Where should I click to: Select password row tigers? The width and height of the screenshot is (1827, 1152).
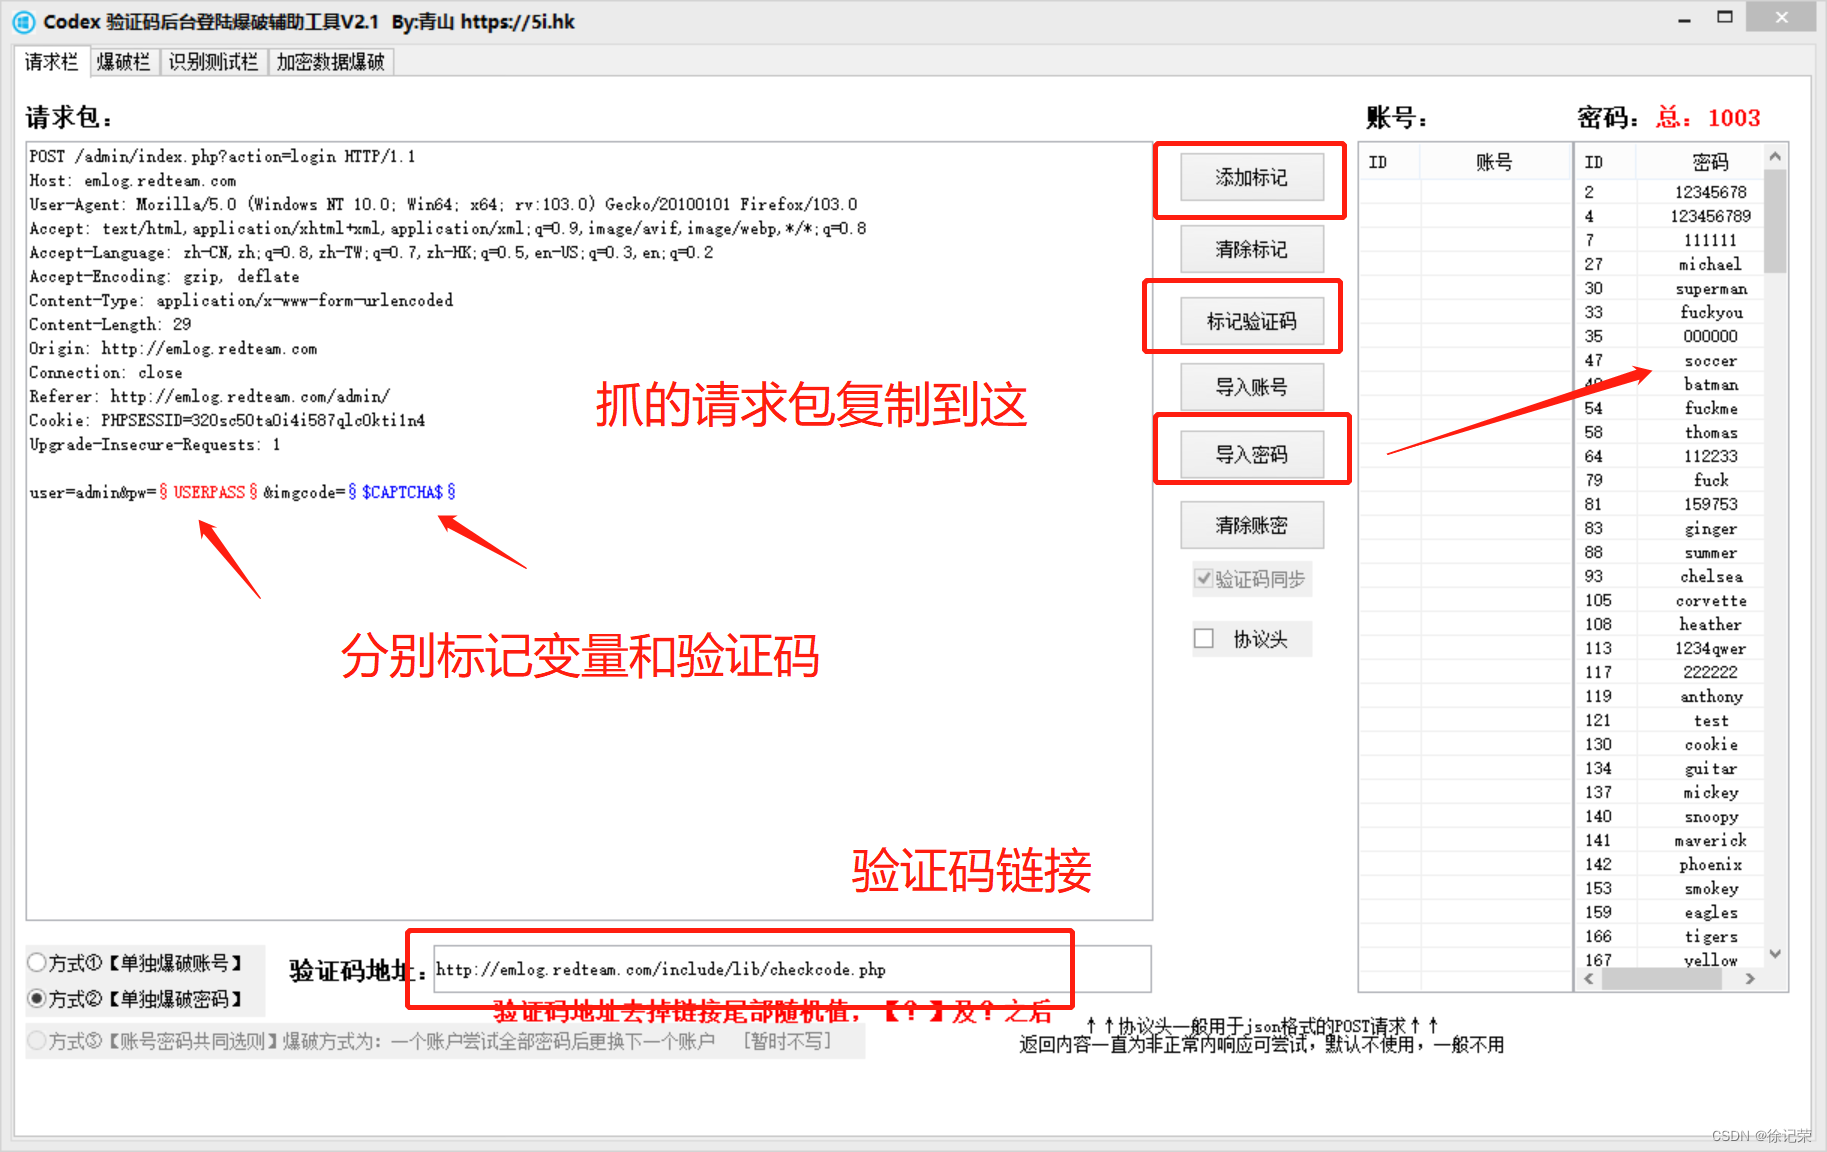[1670, 936]
